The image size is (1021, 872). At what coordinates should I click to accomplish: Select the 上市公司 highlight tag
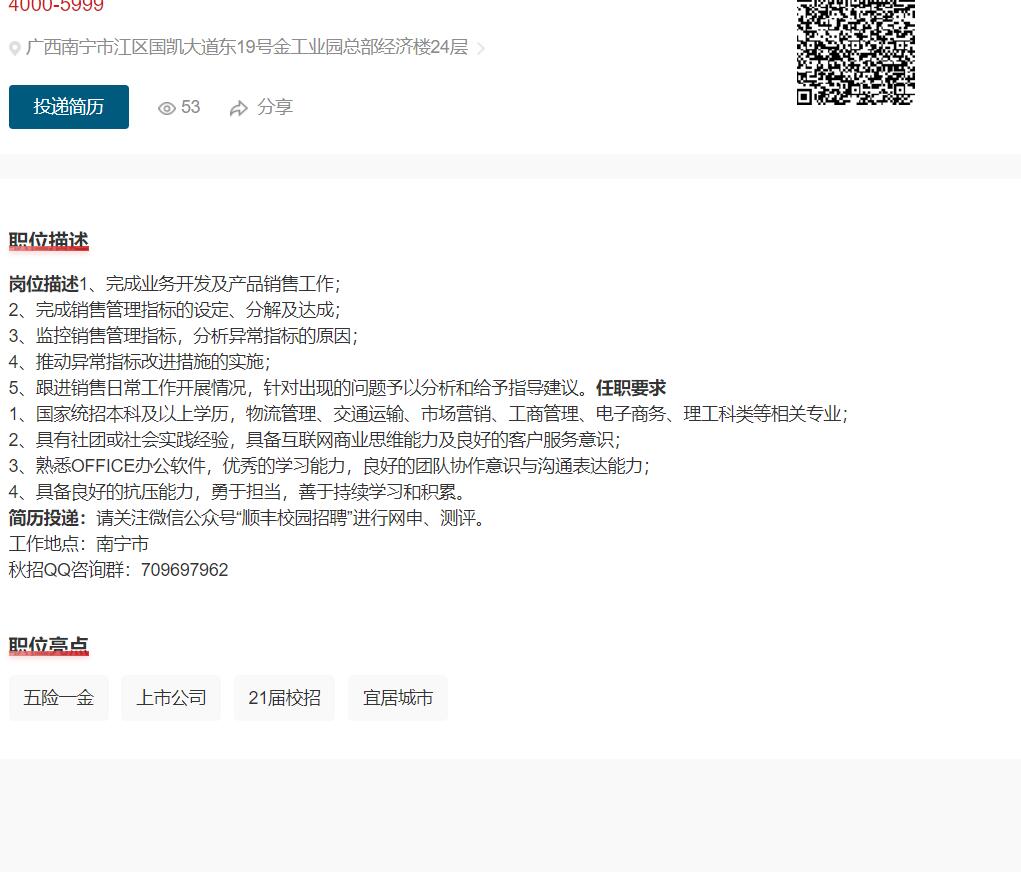(x=171, y=698)
